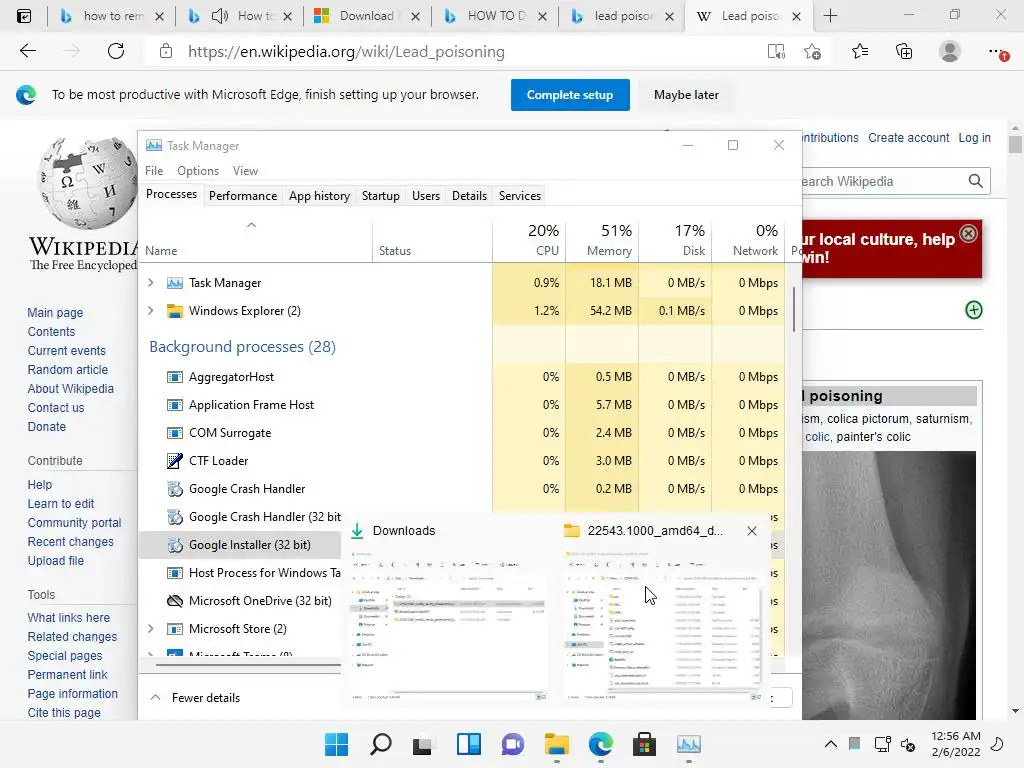Switch to the Performance tab
The image size is (1024, 768).
tap(243, 196)
